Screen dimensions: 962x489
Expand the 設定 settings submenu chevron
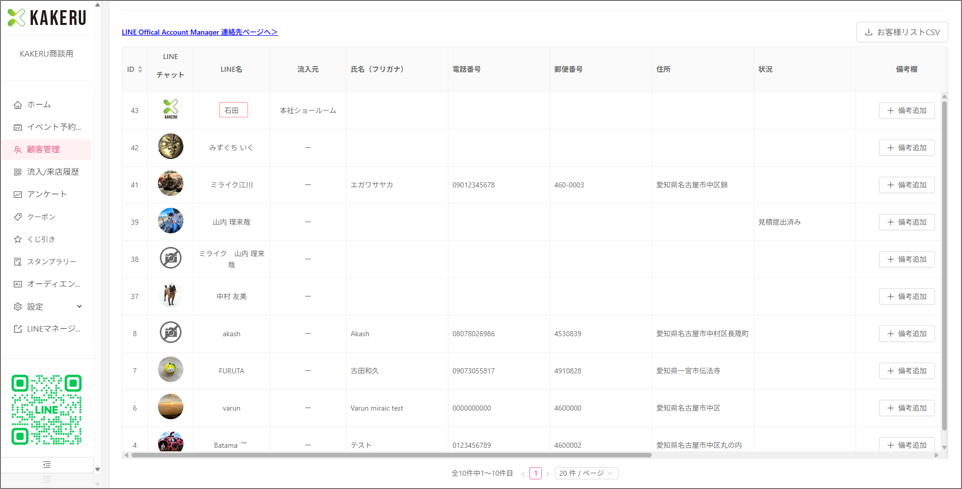pyautogui.click(x=79, y=307)
